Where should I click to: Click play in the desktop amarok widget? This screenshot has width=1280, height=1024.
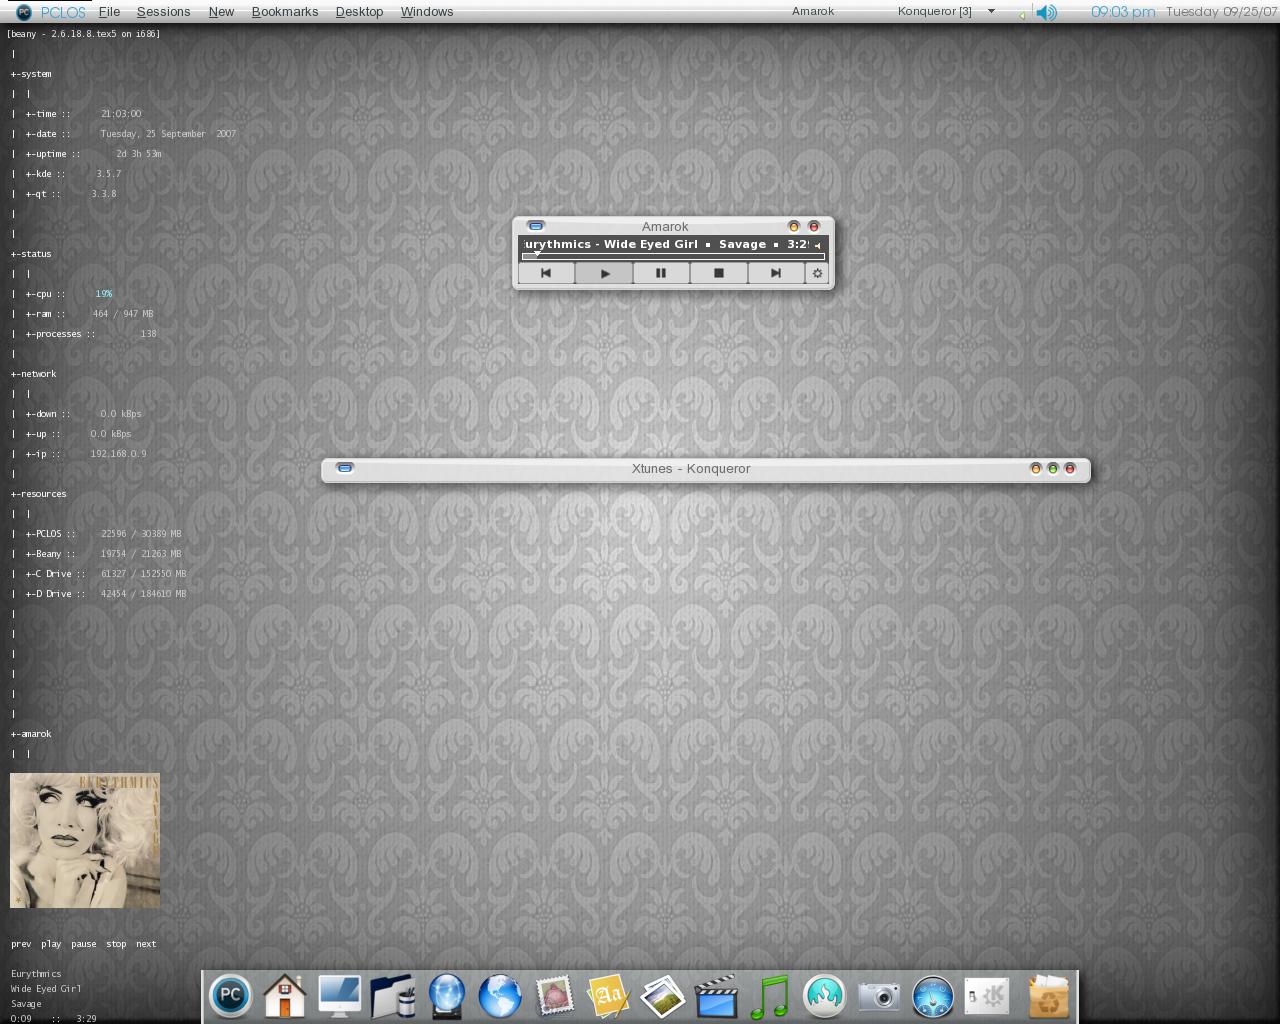coord(51,944)
